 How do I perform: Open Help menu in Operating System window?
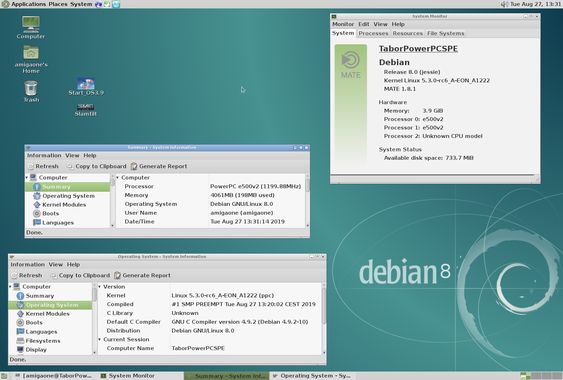[73, 264]
